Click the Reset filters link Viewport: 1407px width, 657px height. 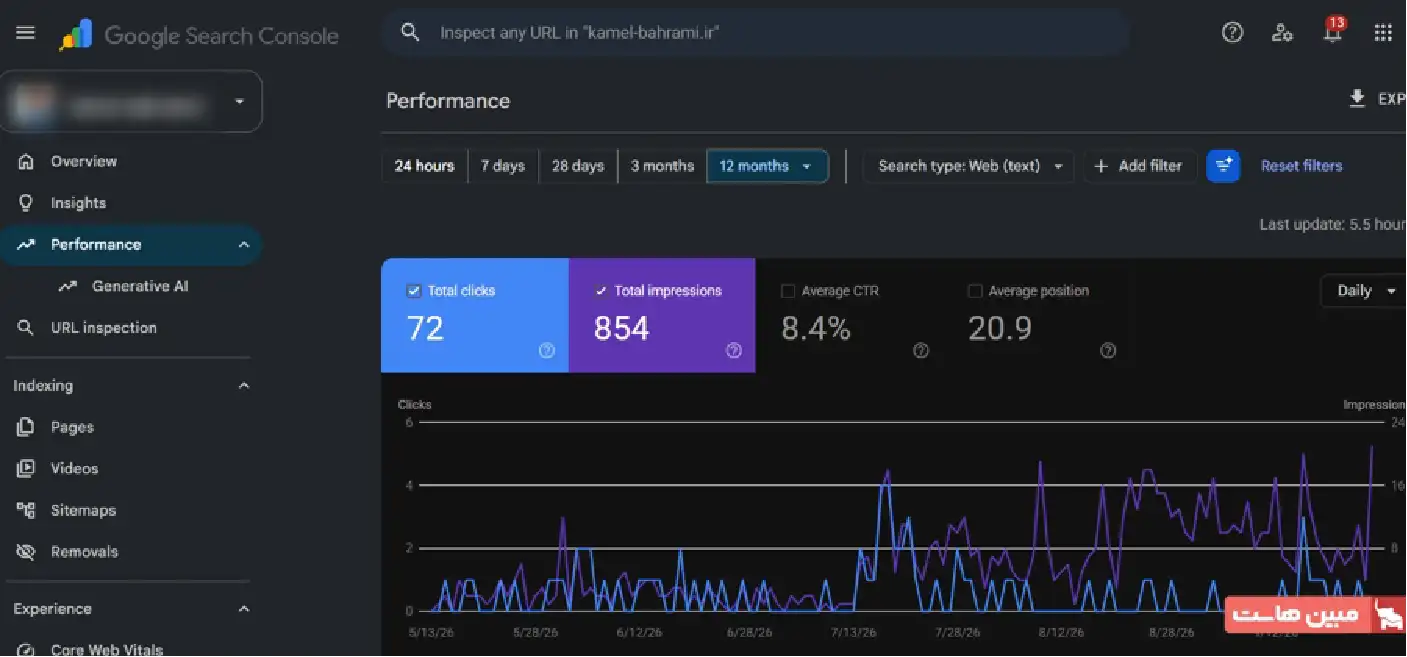point(1301,166)
